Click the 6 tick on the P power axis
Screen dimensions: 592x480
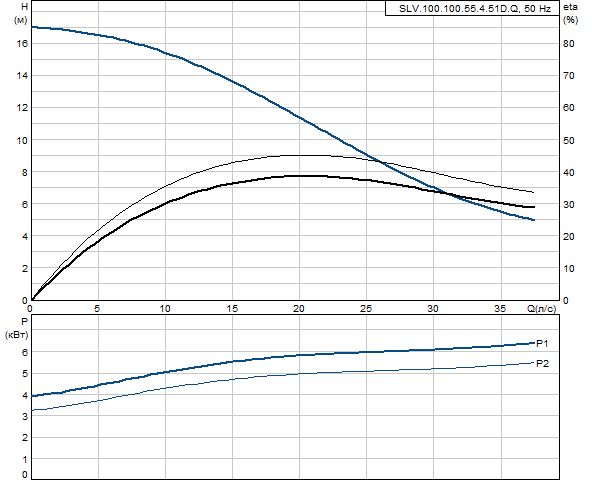click(x=25, y=352)
